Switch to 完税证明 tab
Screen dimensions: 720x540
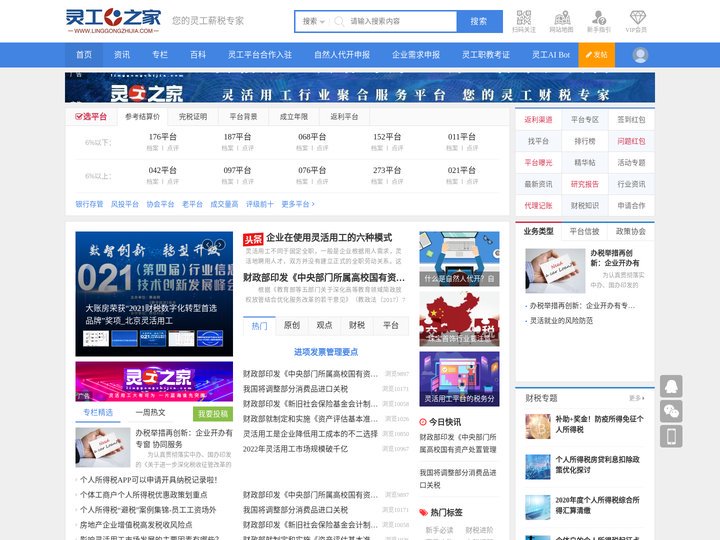(193, 117)
